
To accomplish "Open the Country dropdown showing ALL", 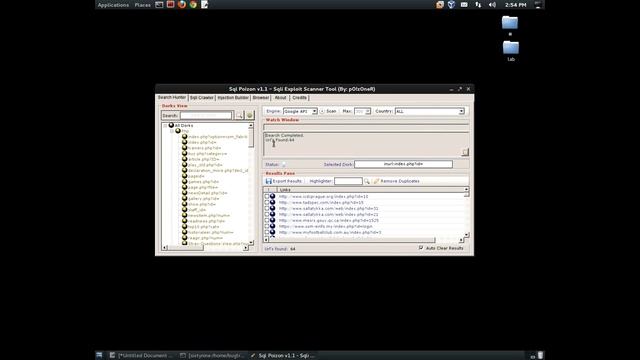I will [429, 111].
